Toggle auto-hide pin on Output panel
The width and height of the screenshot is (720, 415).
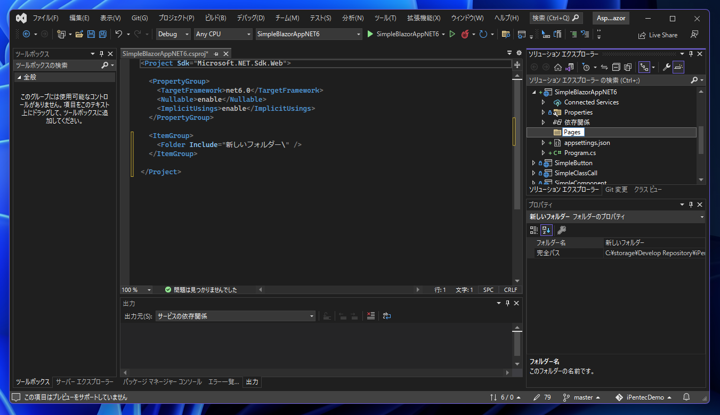point(507,303)
